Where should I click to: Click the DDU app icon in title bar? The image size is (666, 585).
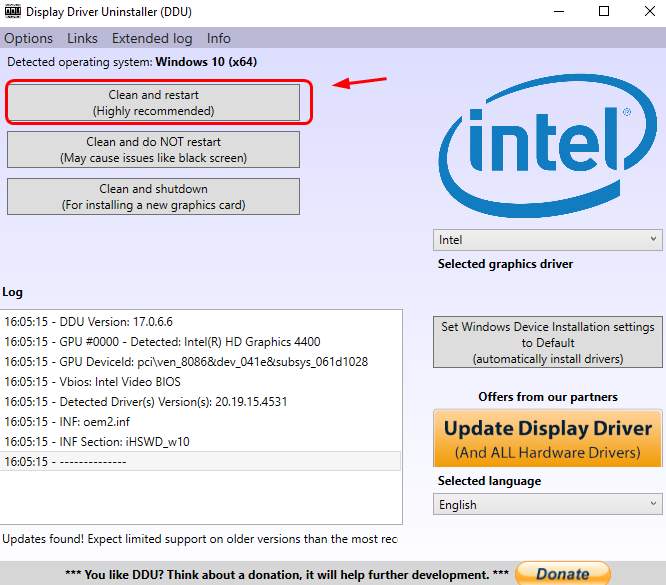(13, 11)
